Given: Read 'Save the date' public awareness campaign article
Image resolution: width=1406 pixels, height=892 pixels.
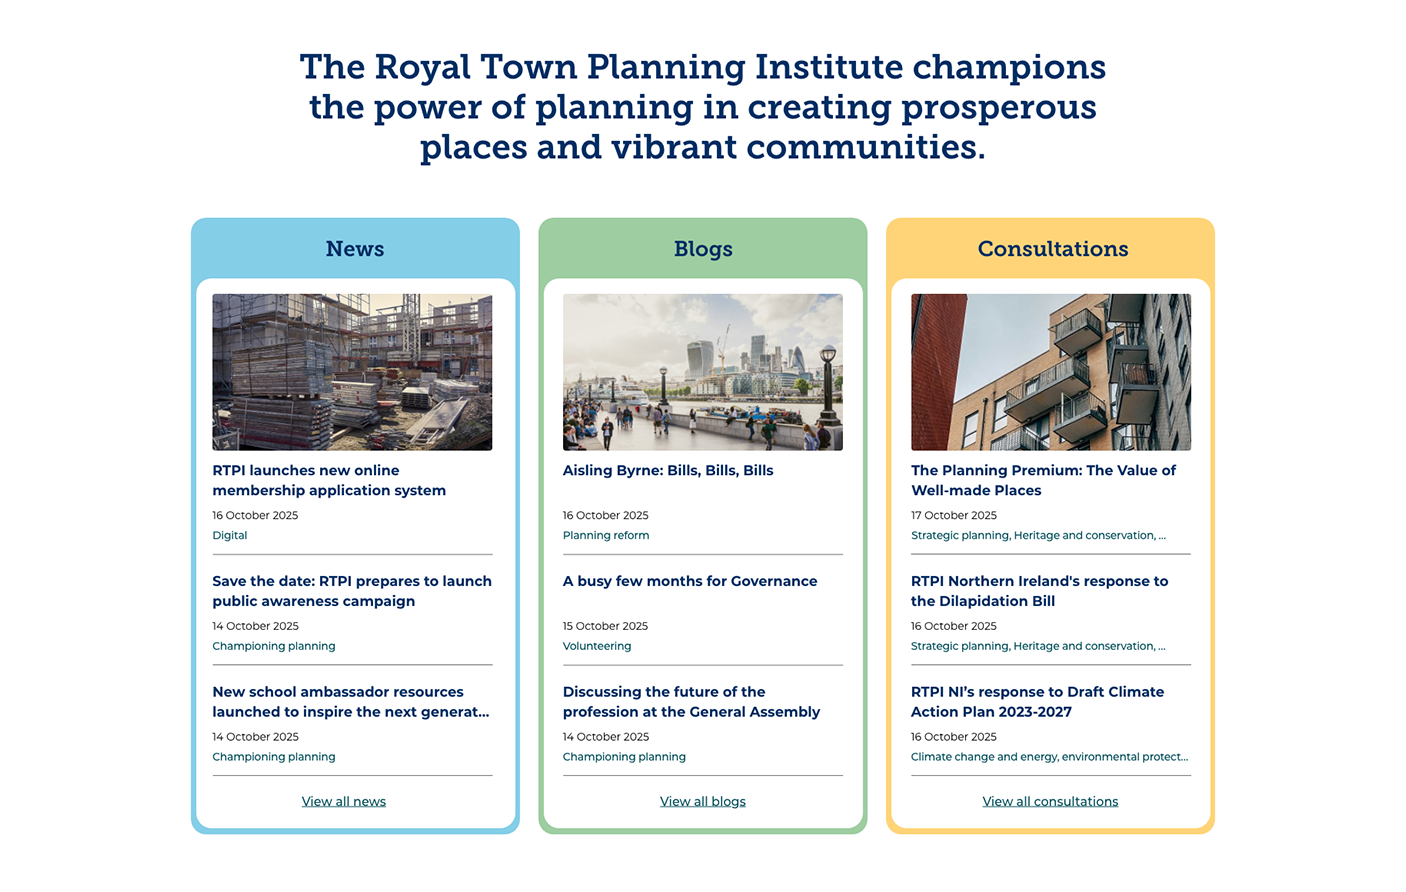Looking at the screenshot, I should [x=351, y=591].
